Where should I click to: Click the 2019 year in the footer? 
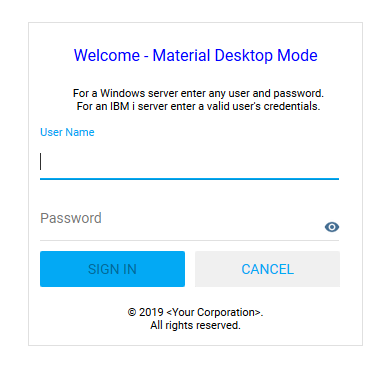(151, 312)
